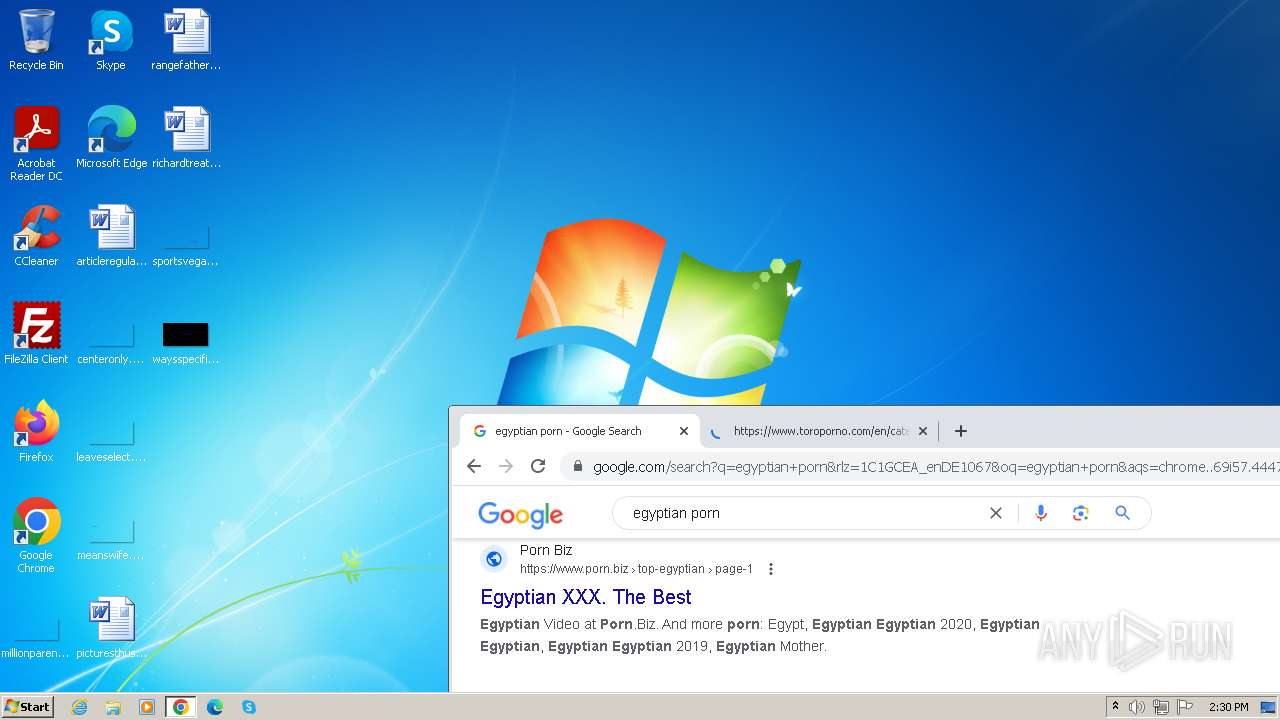
Task: Click the Chrome back arrow button
Action: [474, 466]
